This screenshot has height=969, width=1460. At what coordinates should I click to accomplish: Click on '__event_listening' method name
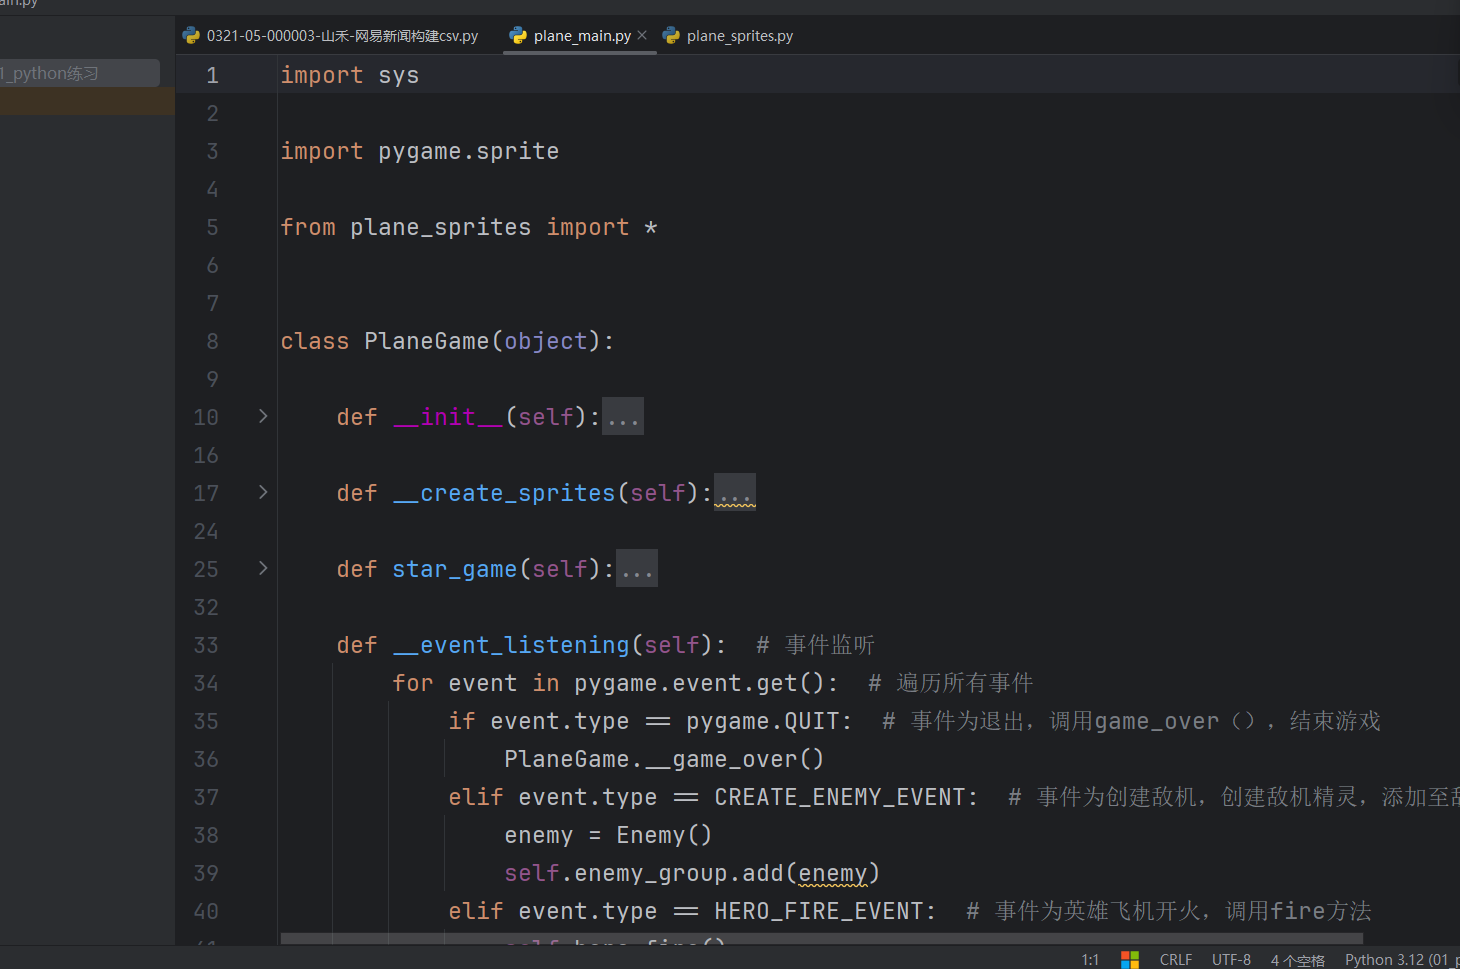click(511, 645)
